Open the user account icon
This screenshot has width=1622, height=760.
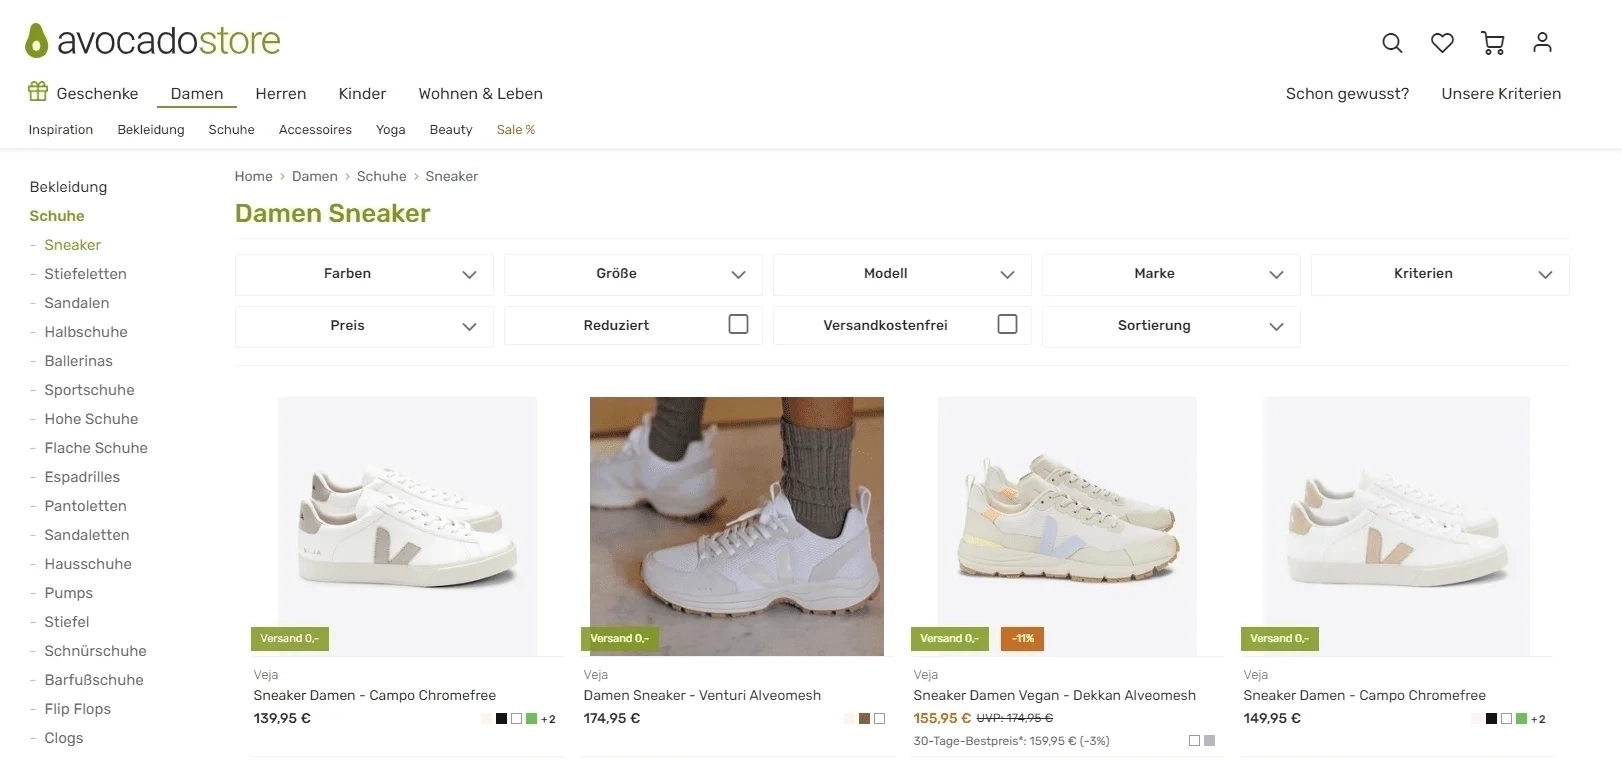(1542, 42)
